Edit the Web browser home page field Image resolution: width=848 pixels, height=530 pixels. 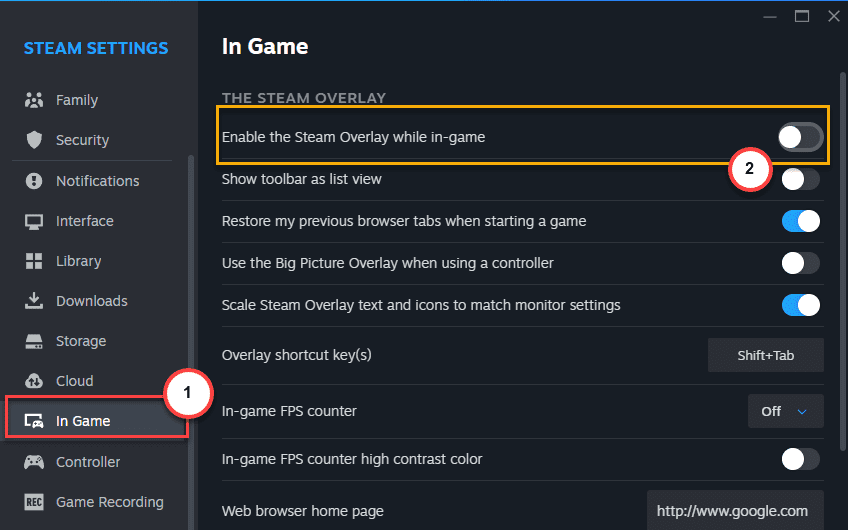point(735,511)
